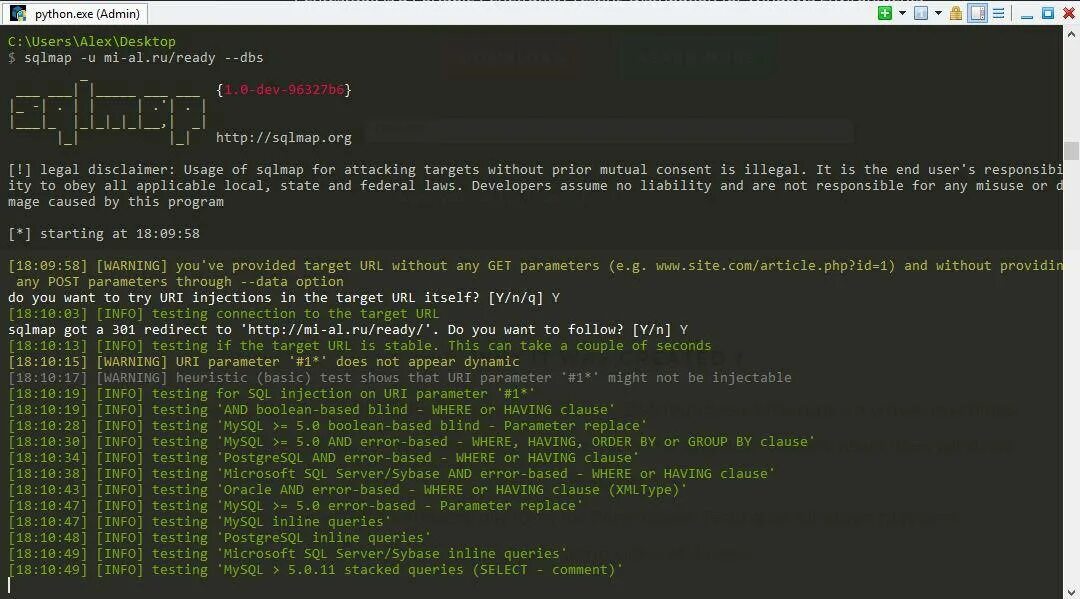
Task: Click the '[*] starting at 18:09:58' line
Action: point(104,233)
